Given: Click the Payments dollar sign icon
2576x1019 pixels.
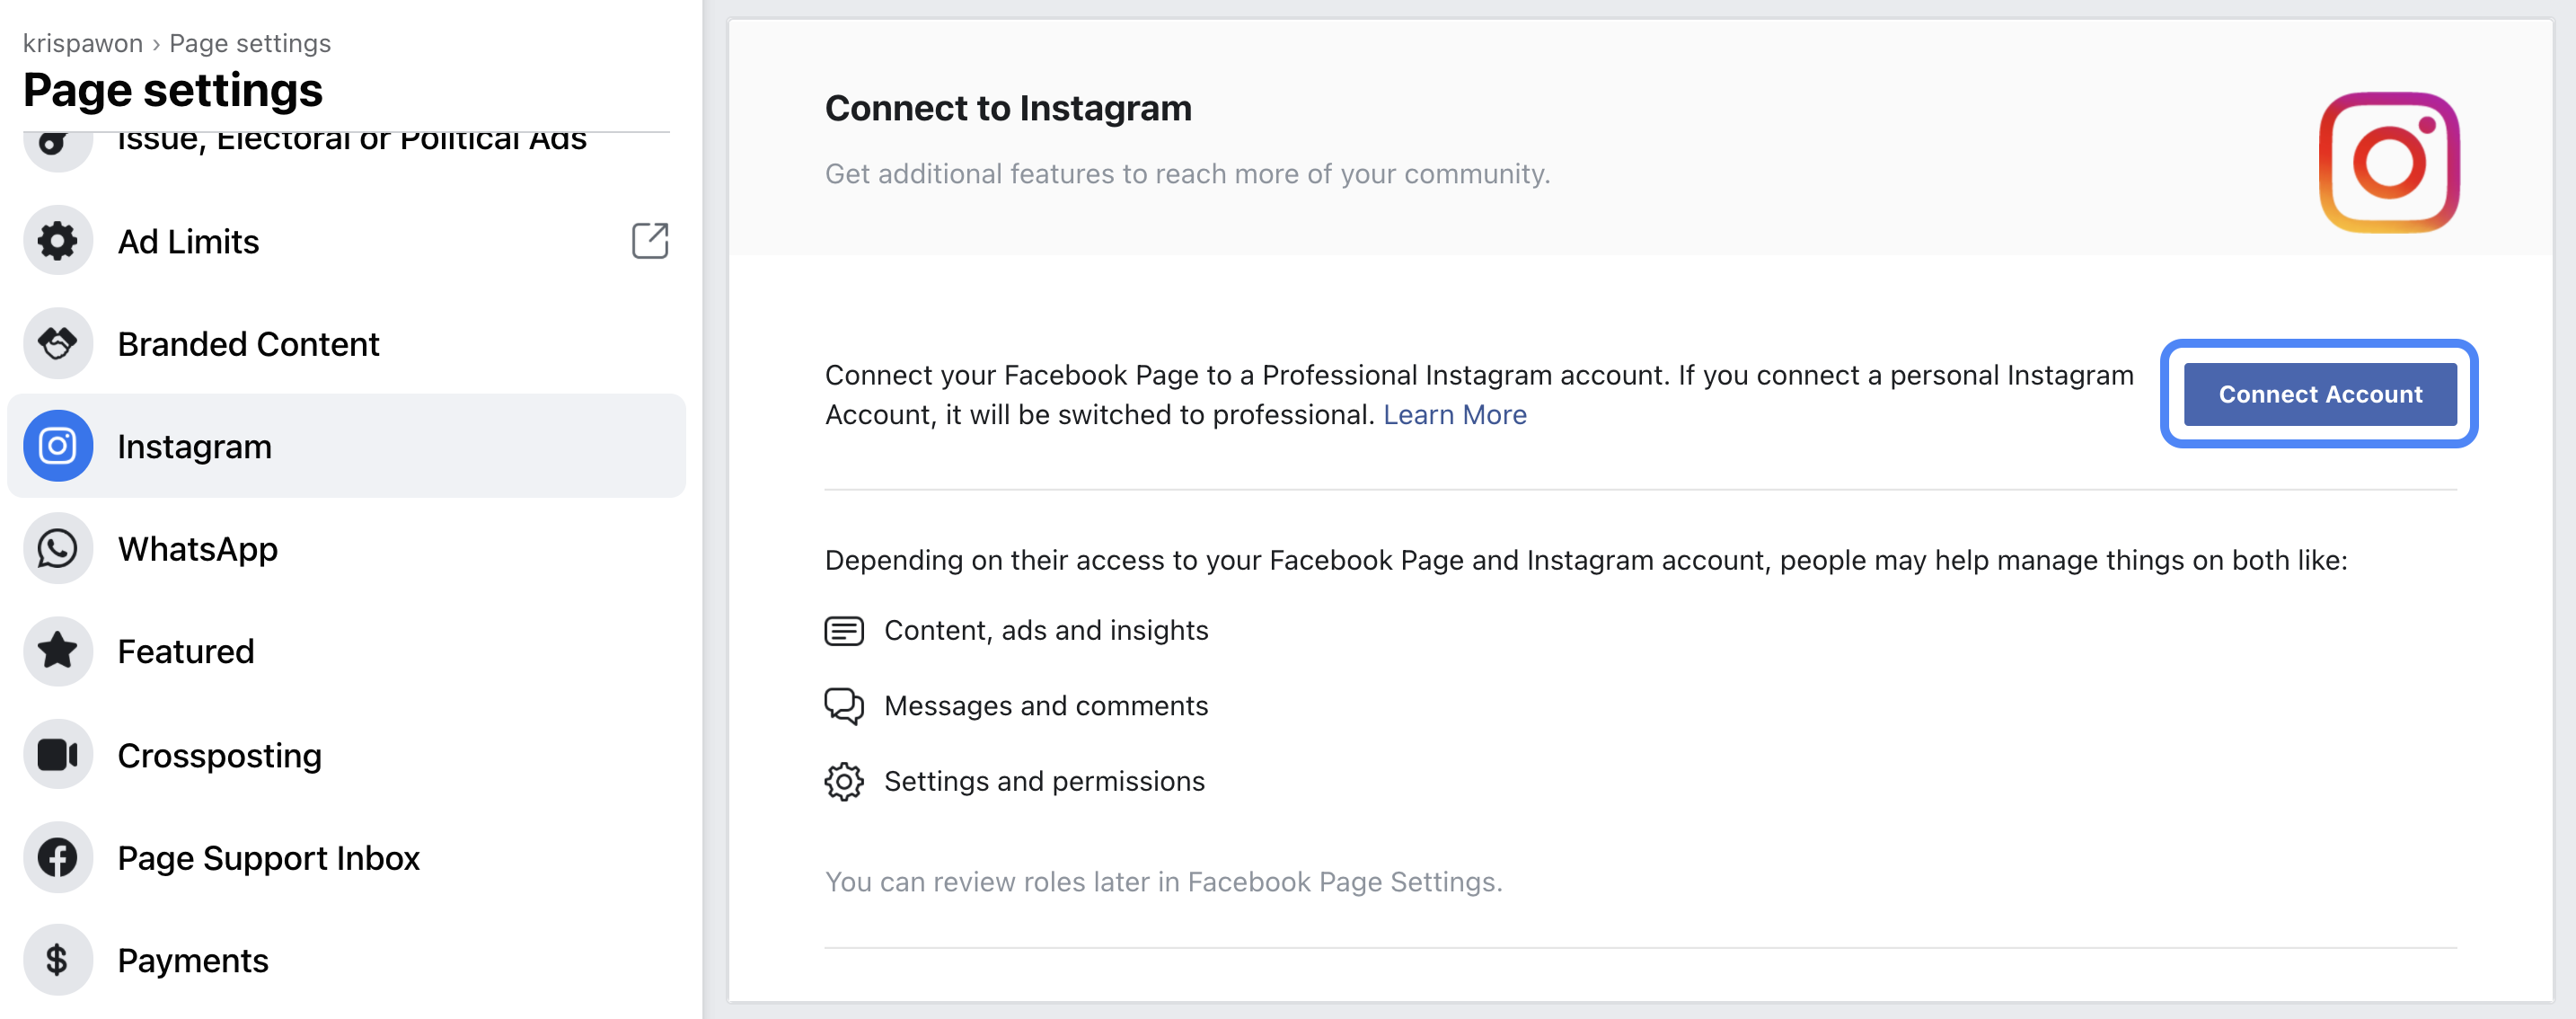Looking at the screenshot, I should [58, 960].
